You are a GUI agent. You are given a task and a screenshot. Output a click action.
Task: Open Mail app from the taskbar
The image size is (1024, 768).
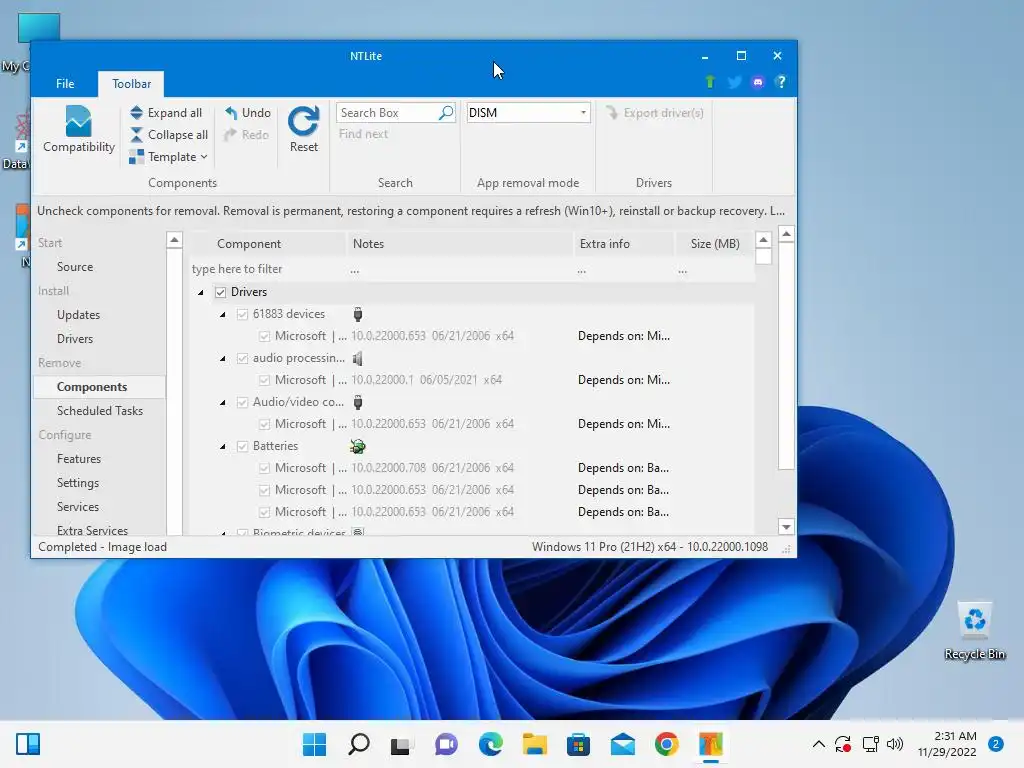[622, 744]
